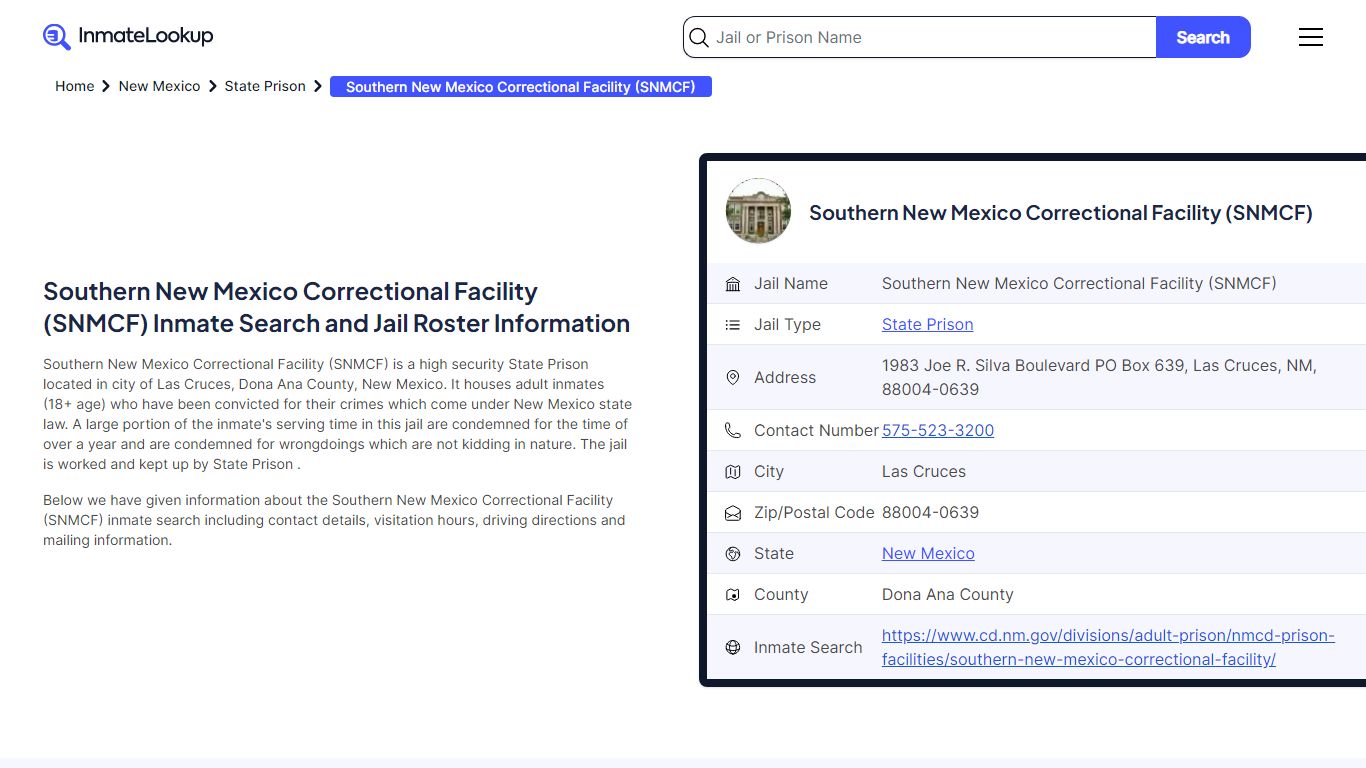
Task: Click the InmateLookup brand name text
Action: [x=146, y=36]
